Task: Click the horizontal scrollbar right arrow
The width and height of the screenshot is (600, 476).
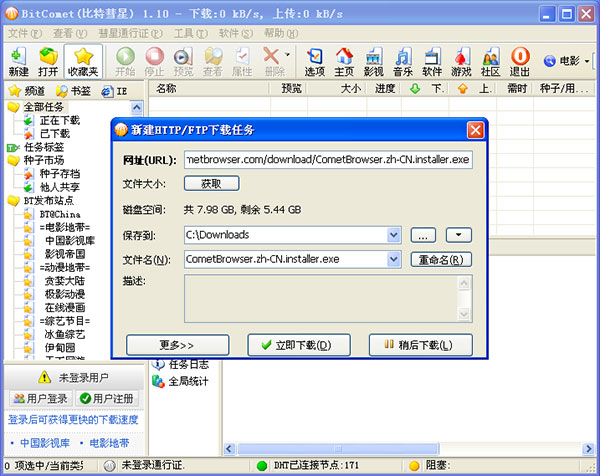Action: (x=588, y=448)
